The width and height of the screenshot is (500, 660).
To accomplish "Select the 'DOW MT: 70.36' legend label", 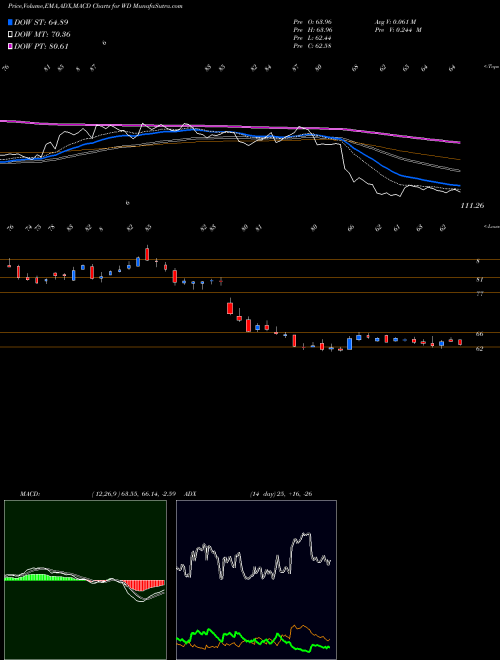I will tap(42, 35).
